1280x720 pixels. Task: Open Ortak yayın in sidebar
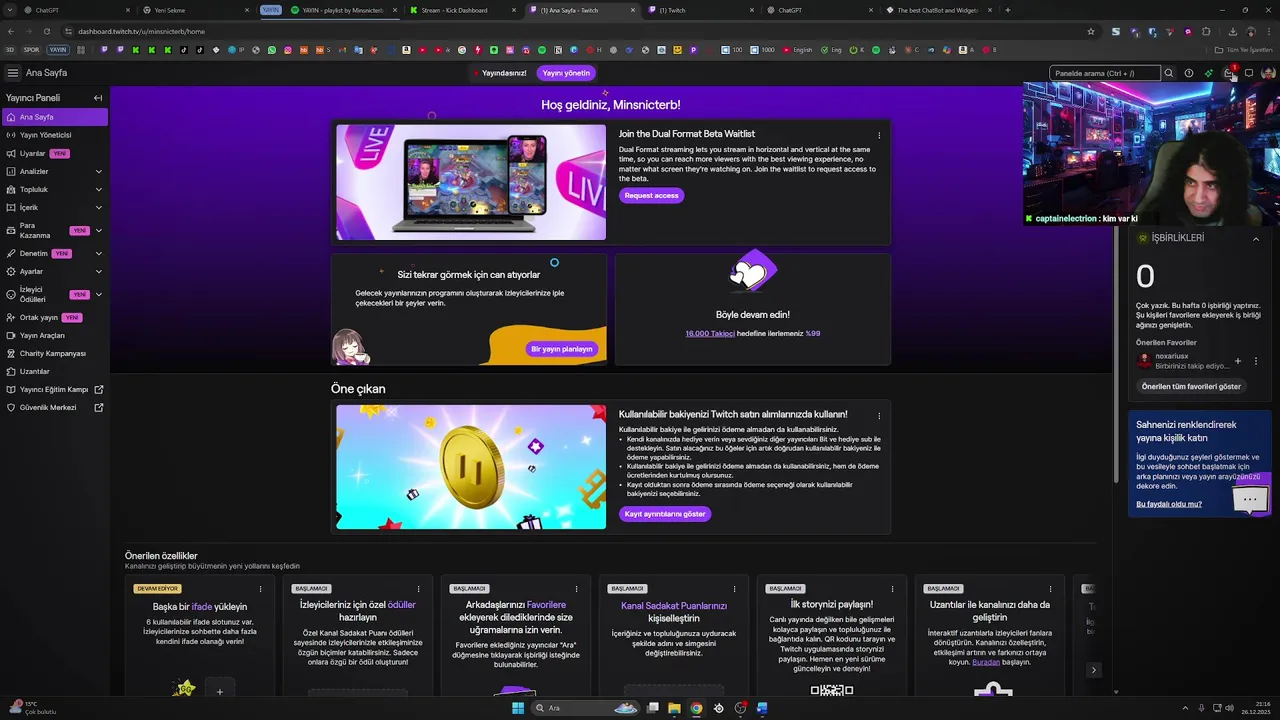54,317
